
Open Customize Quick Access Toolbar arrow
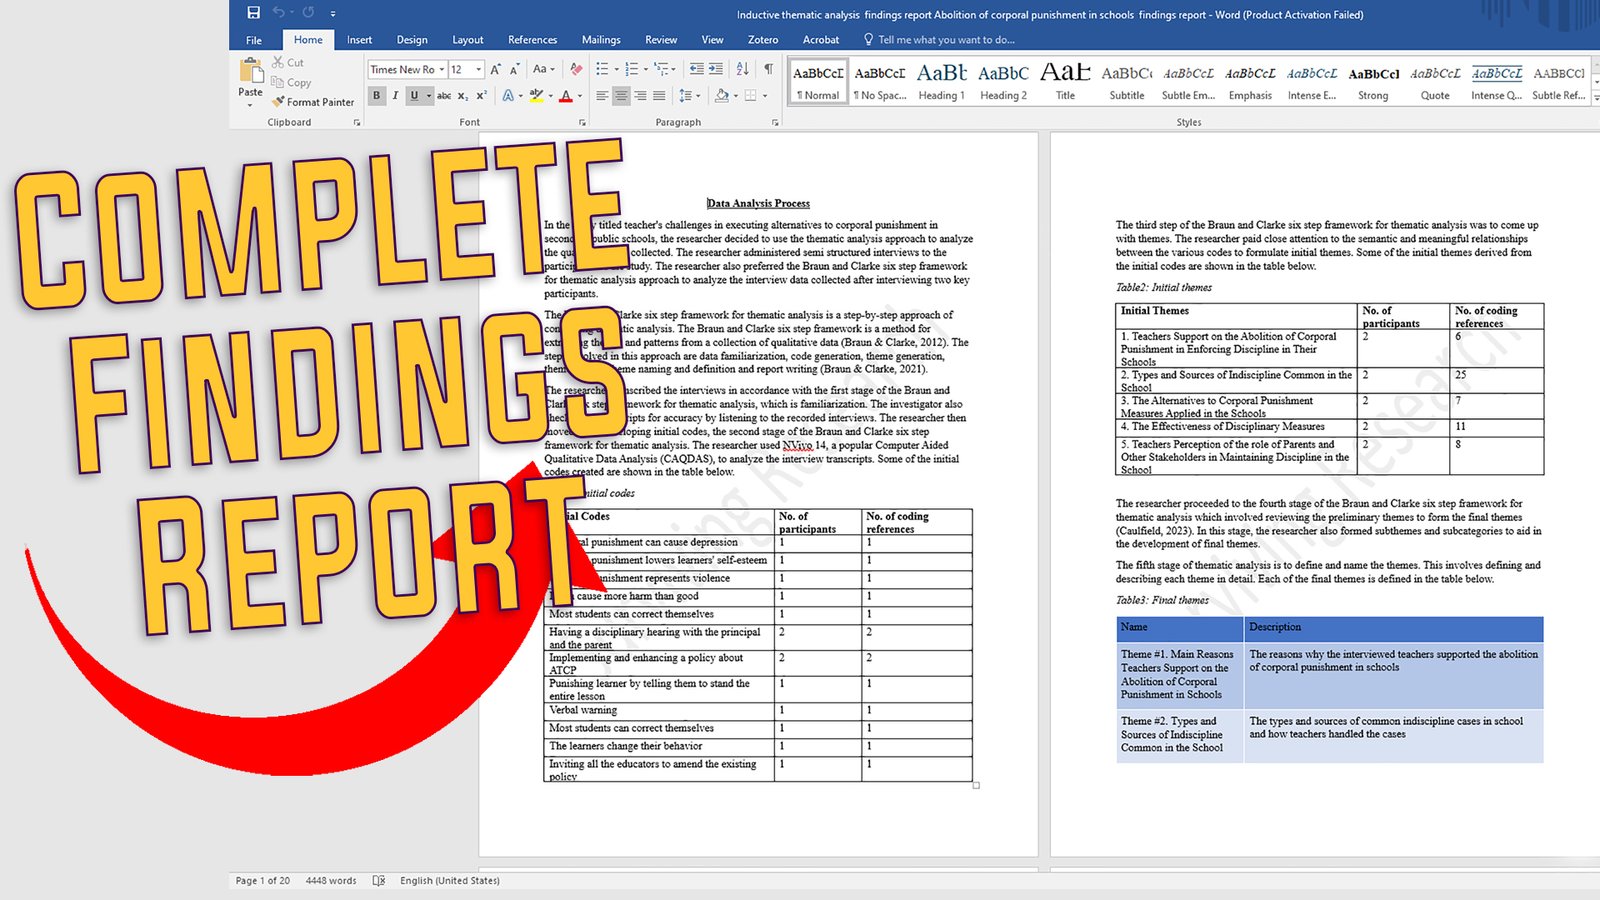(x=332, y=14)
